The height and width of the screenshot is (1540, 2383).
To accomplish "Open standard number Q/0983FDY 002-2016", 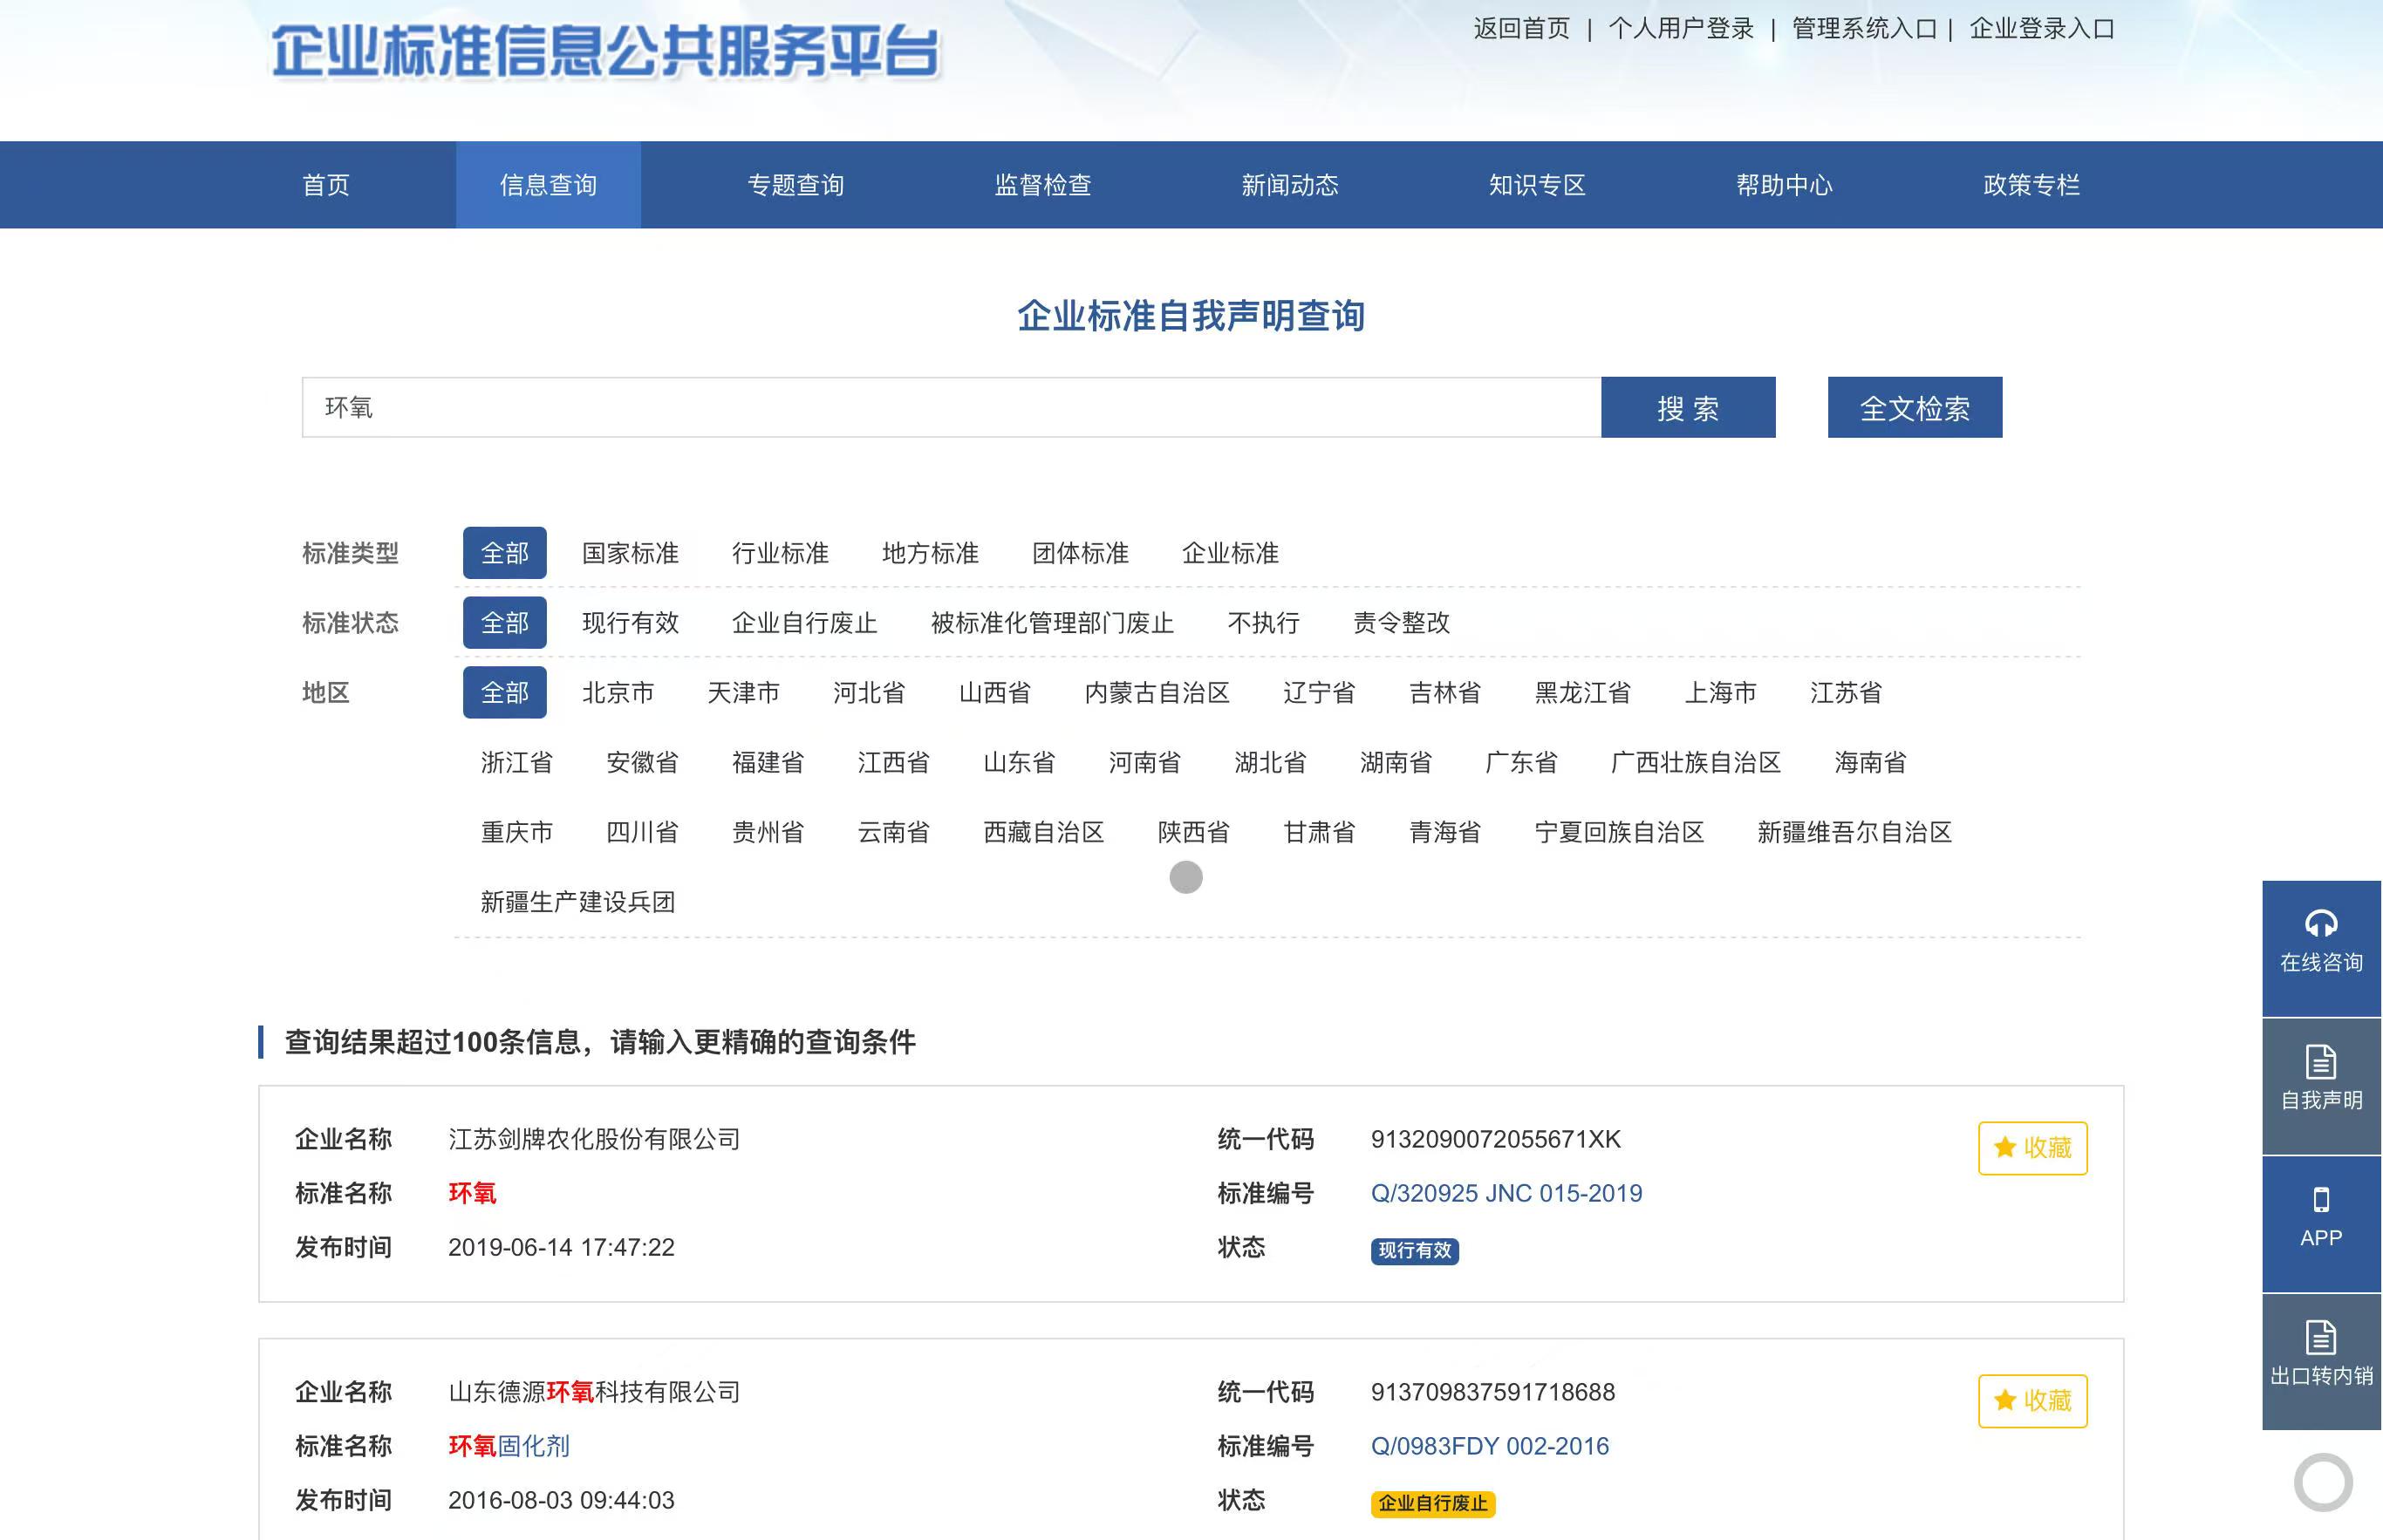I will (1490, 1446).
